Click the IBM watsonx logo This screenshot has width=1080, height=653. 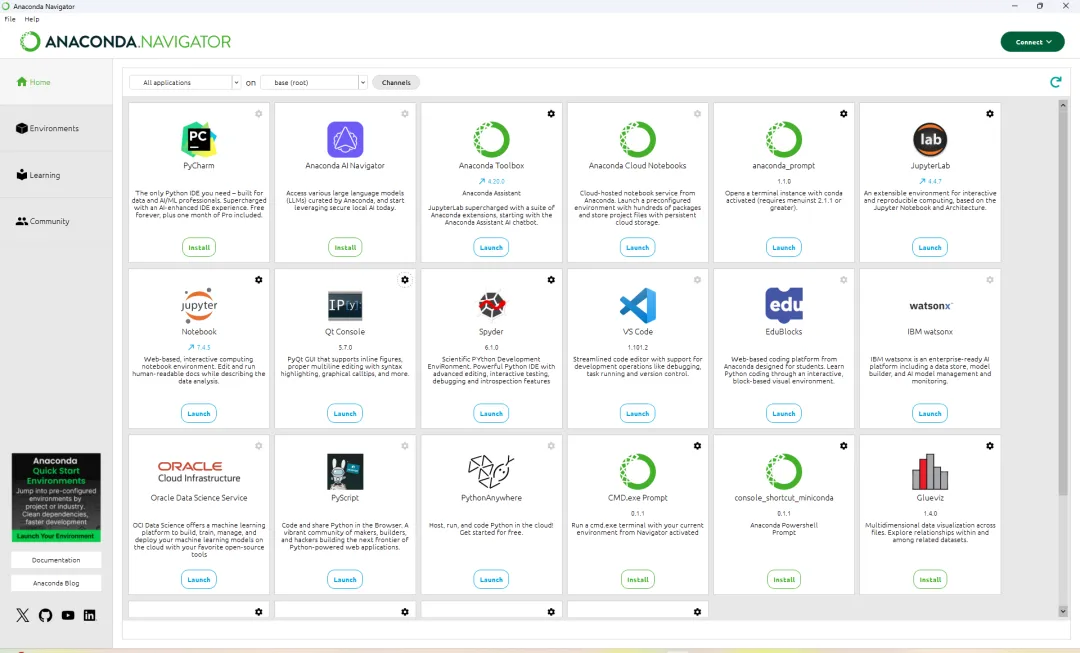pyautogui.click(x=930, y=306)
